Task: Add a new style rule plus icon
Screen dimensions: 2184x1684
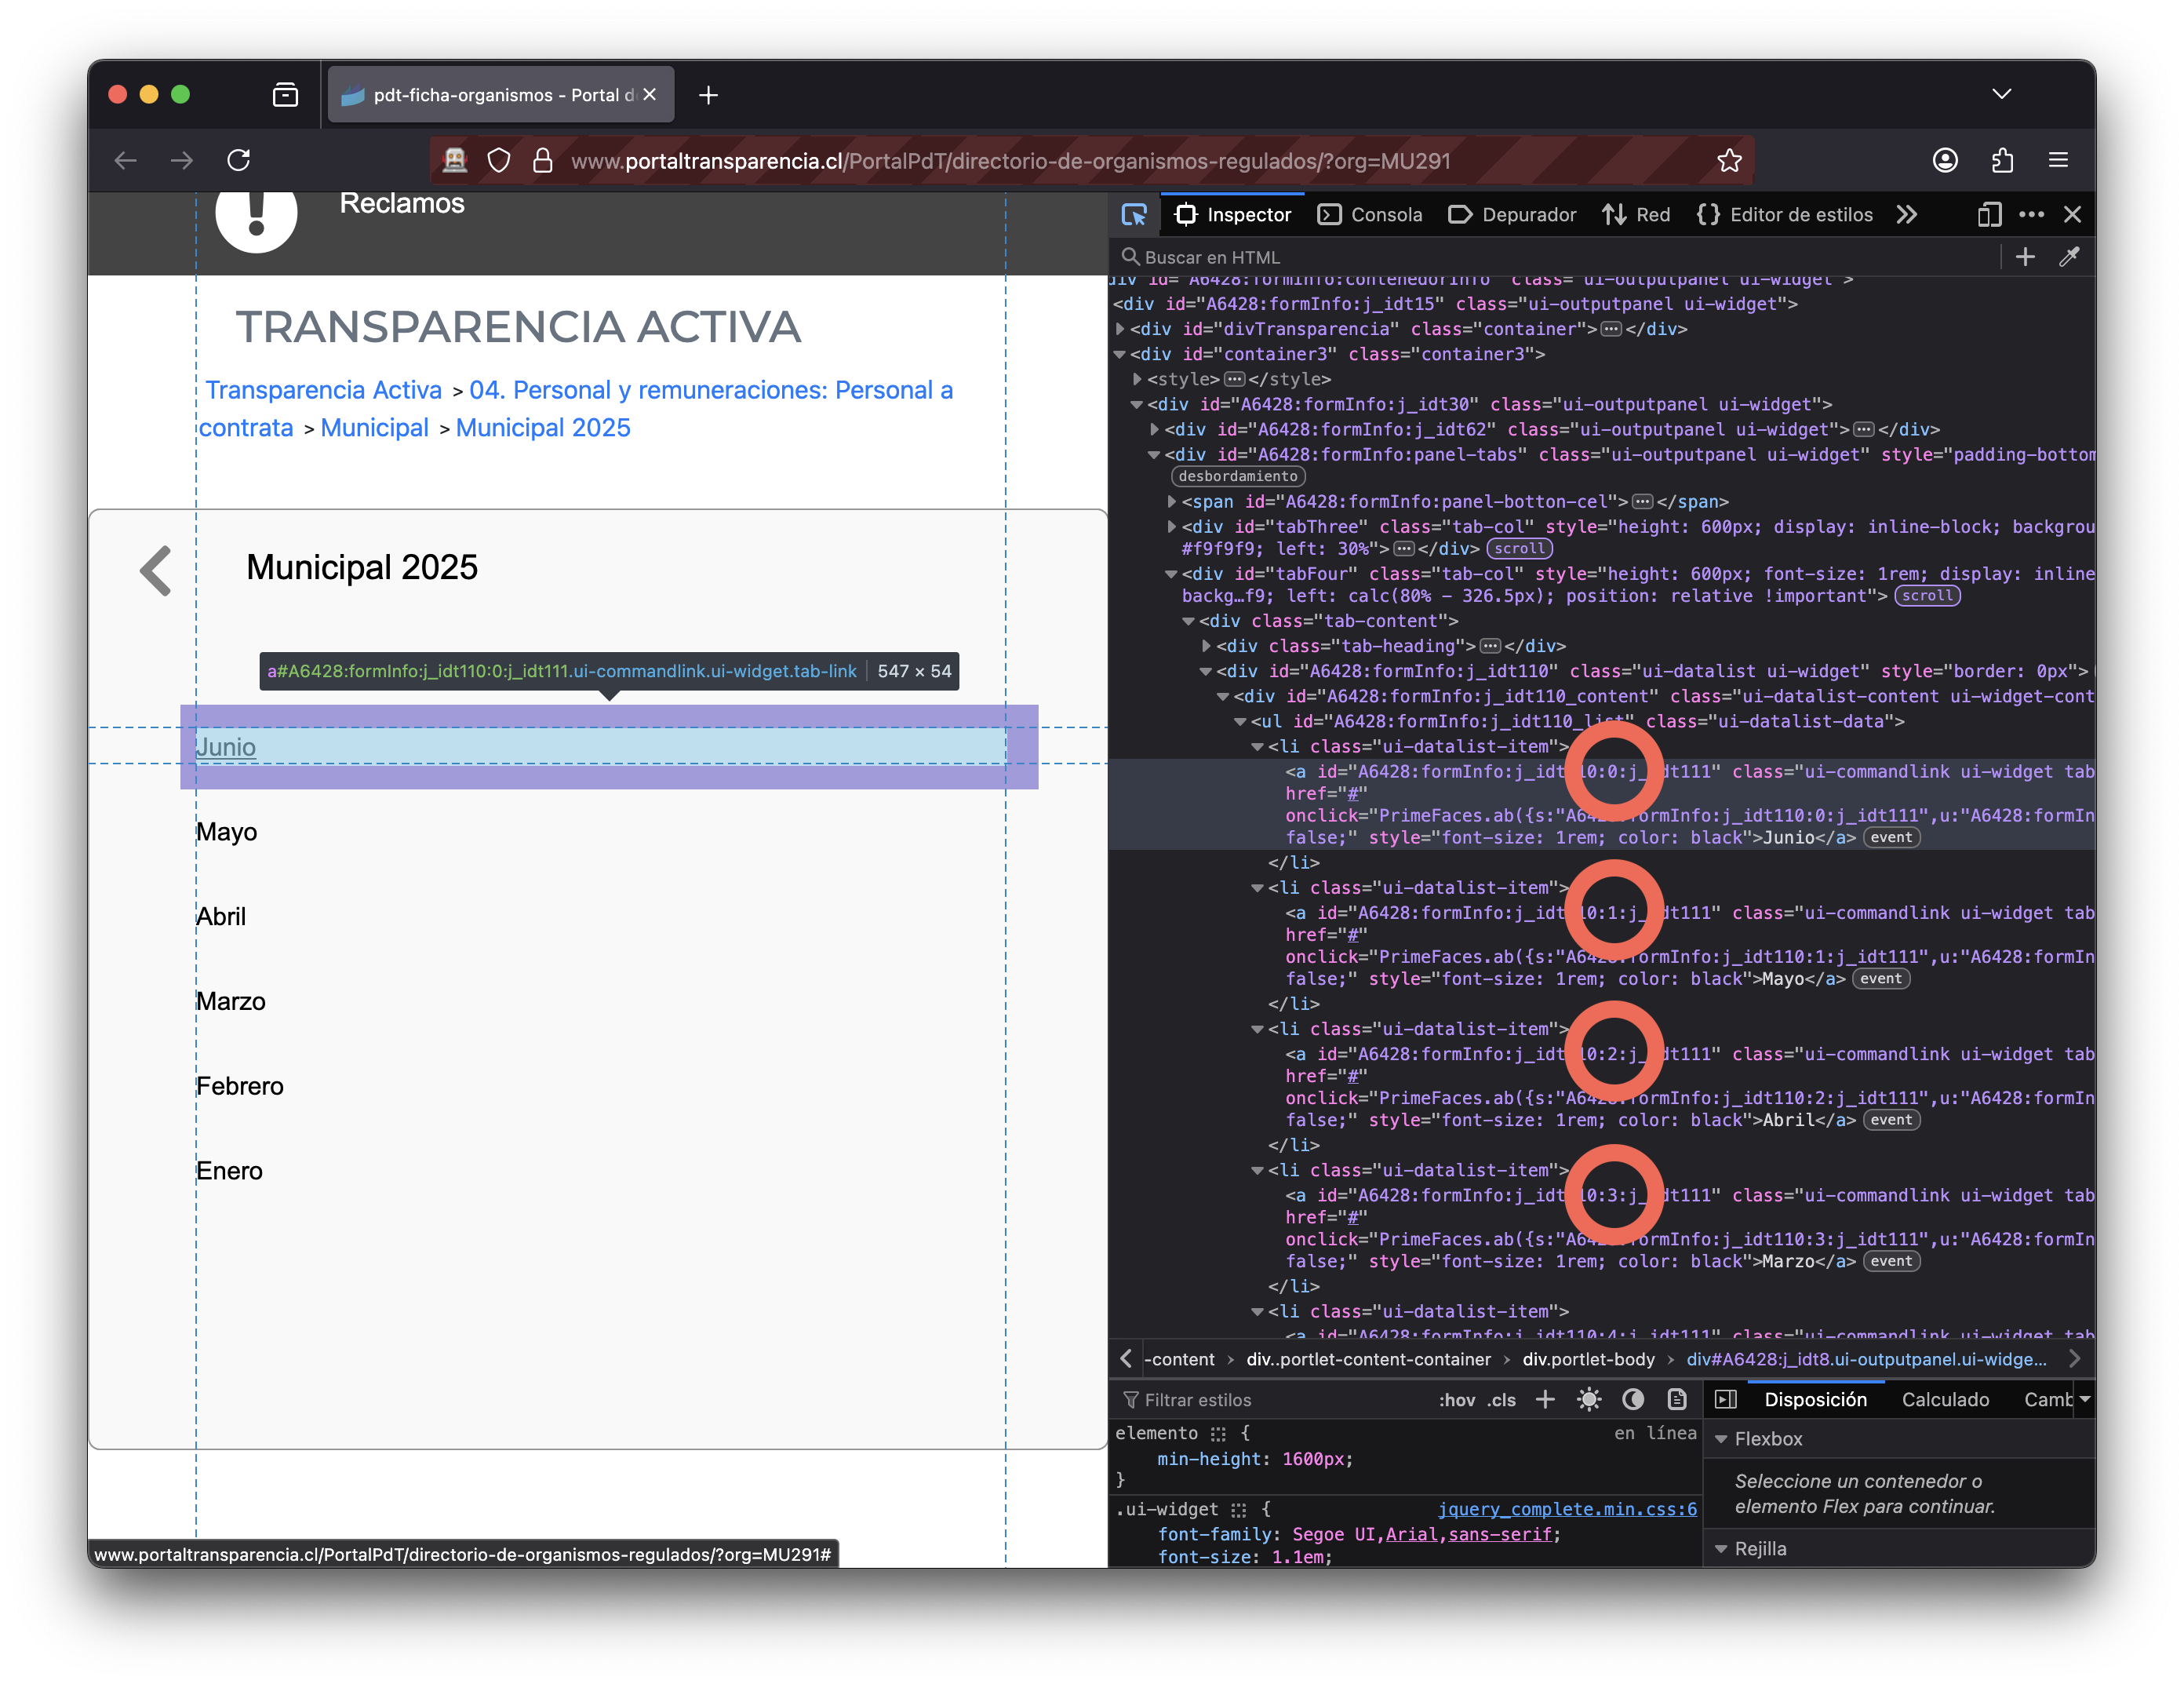Action: (1545, 1400)
